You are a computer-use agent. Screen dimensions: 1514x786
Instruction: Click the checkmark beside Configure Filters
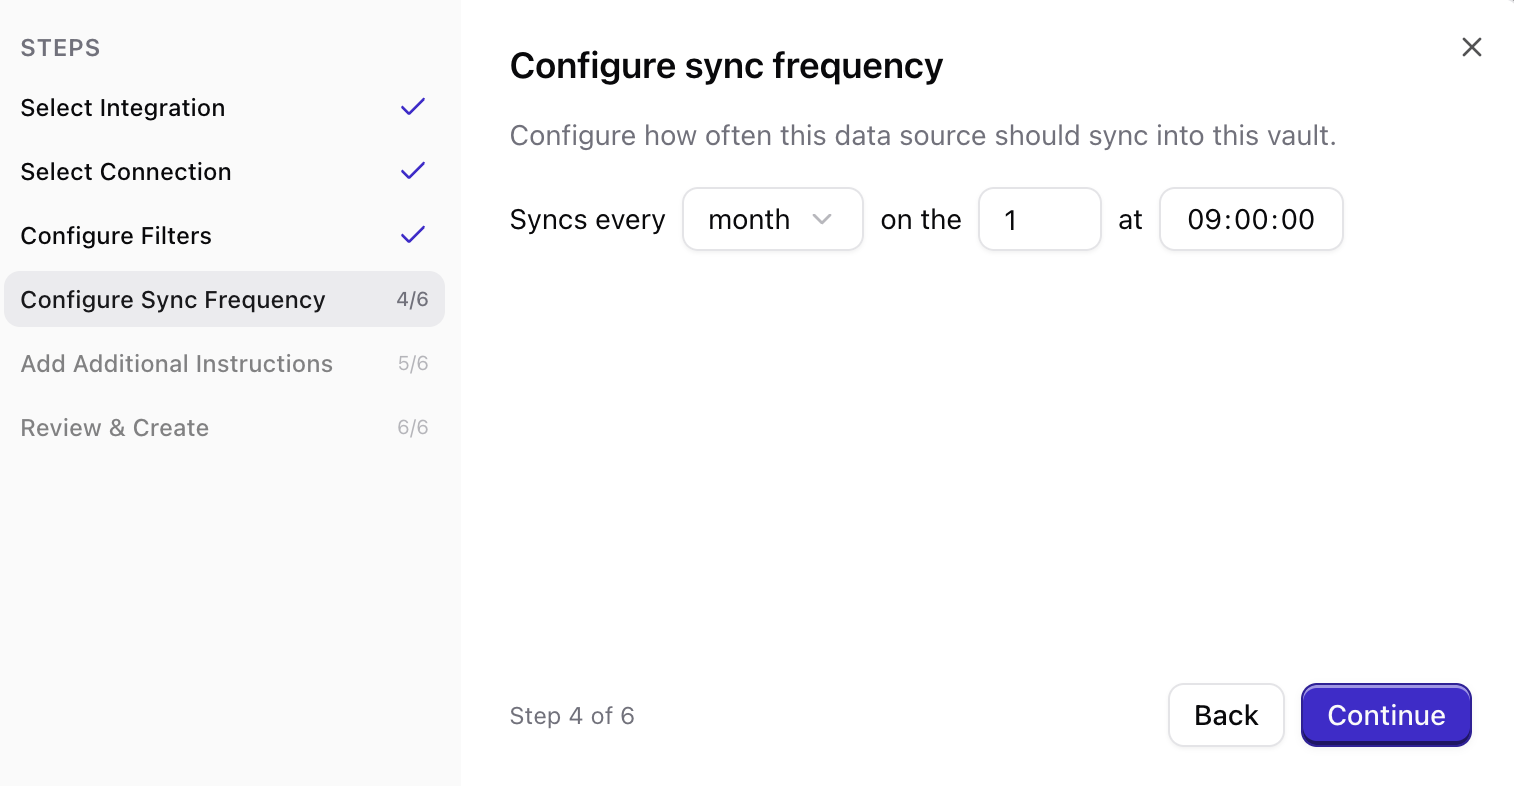[x=412, y=235]
